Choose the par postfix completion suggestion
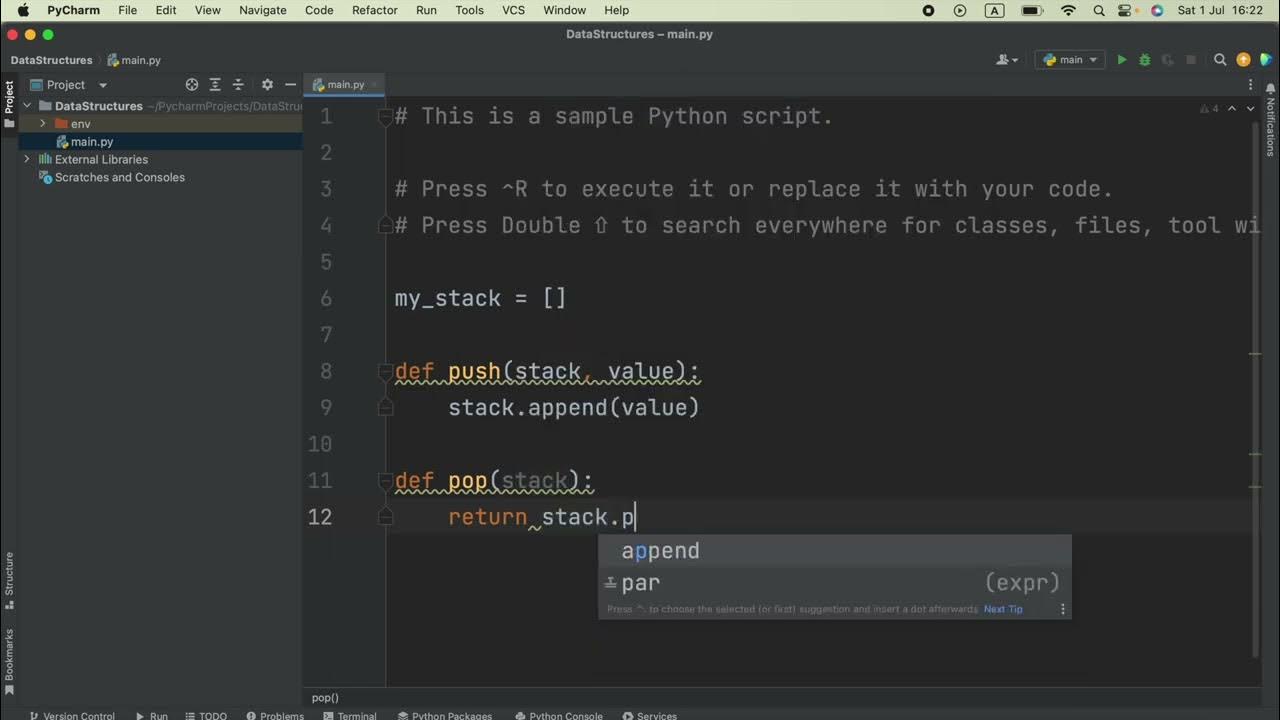Image resolution: width=1280 pixels, height=720 pixels. [835, 583]
